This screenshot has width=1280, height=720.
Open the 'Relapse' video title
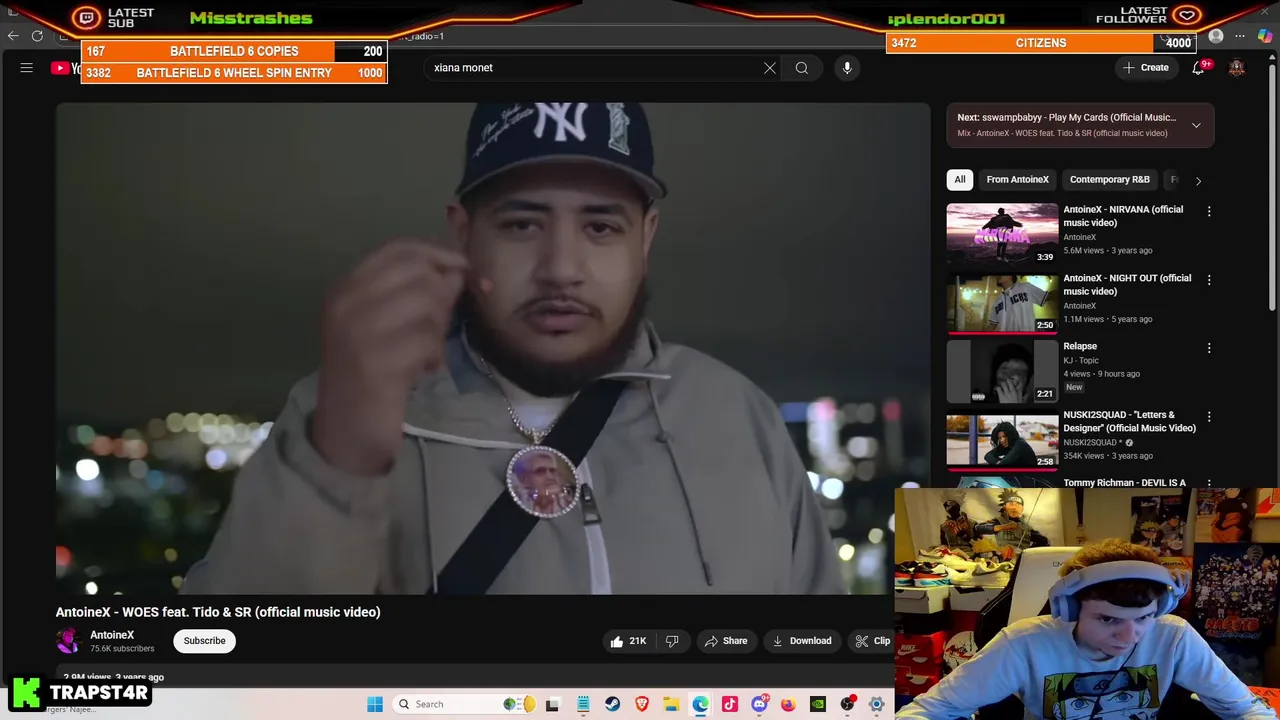[x=1080, y=346]
